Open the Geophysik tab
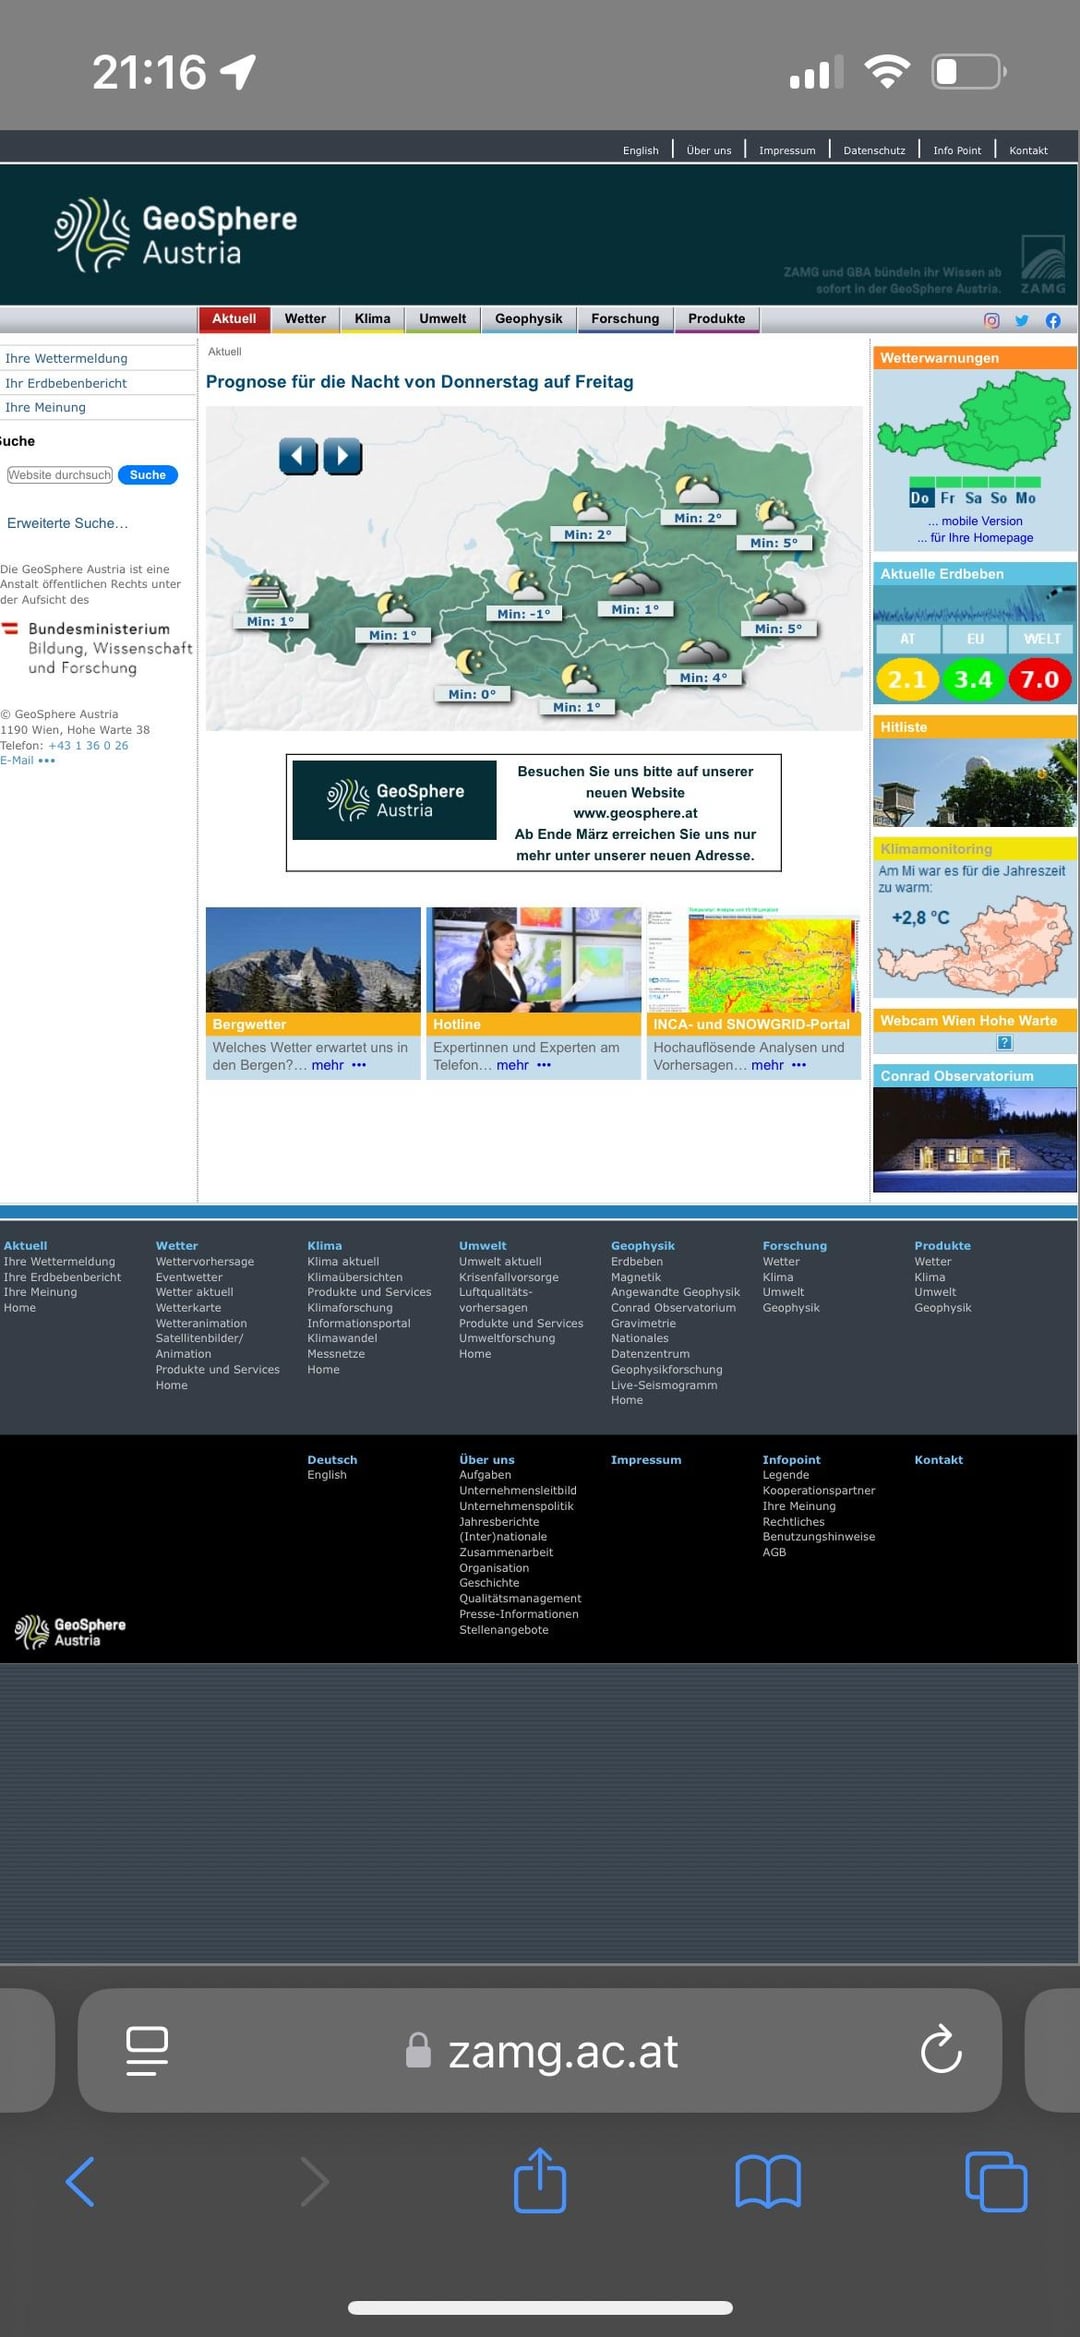1080x2337 pixels. pyautogui.click(x=528, y=319)
